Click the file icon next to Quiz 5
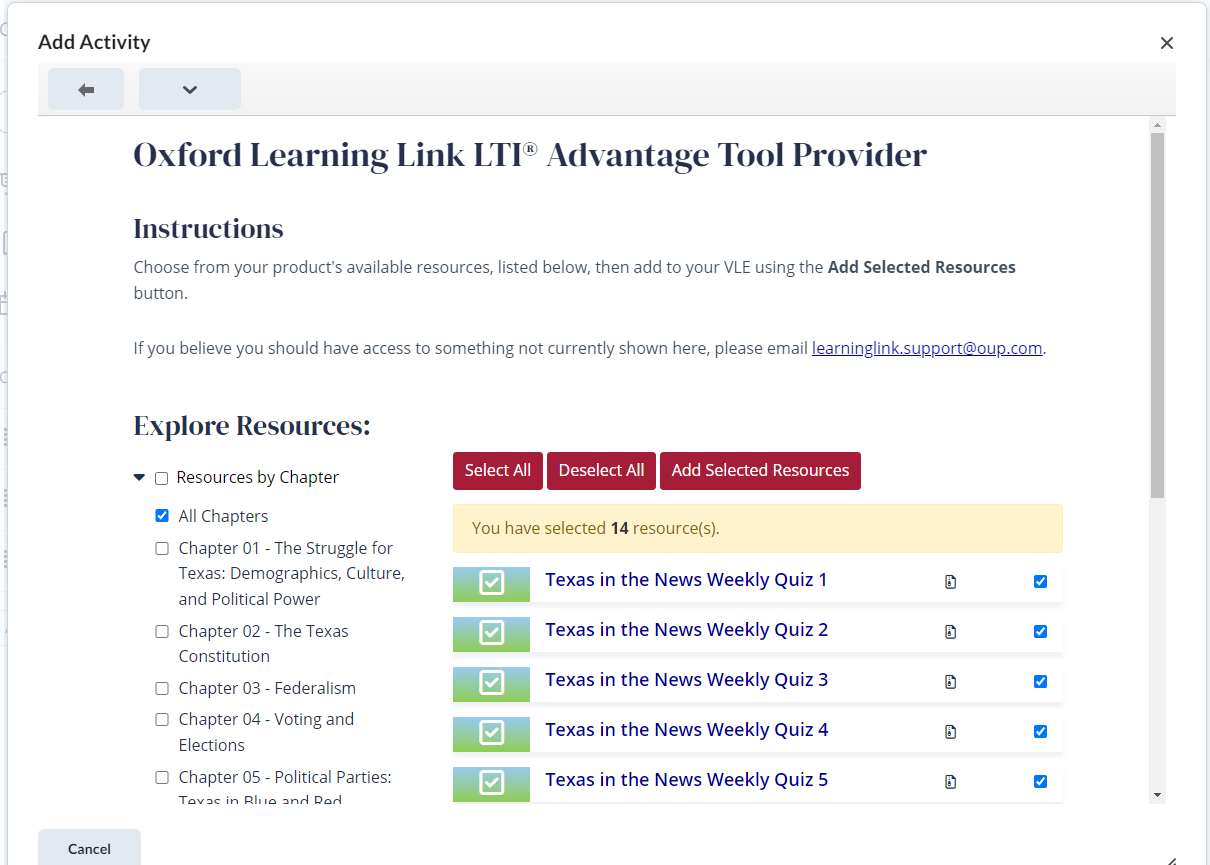 (x=949, y=783)
